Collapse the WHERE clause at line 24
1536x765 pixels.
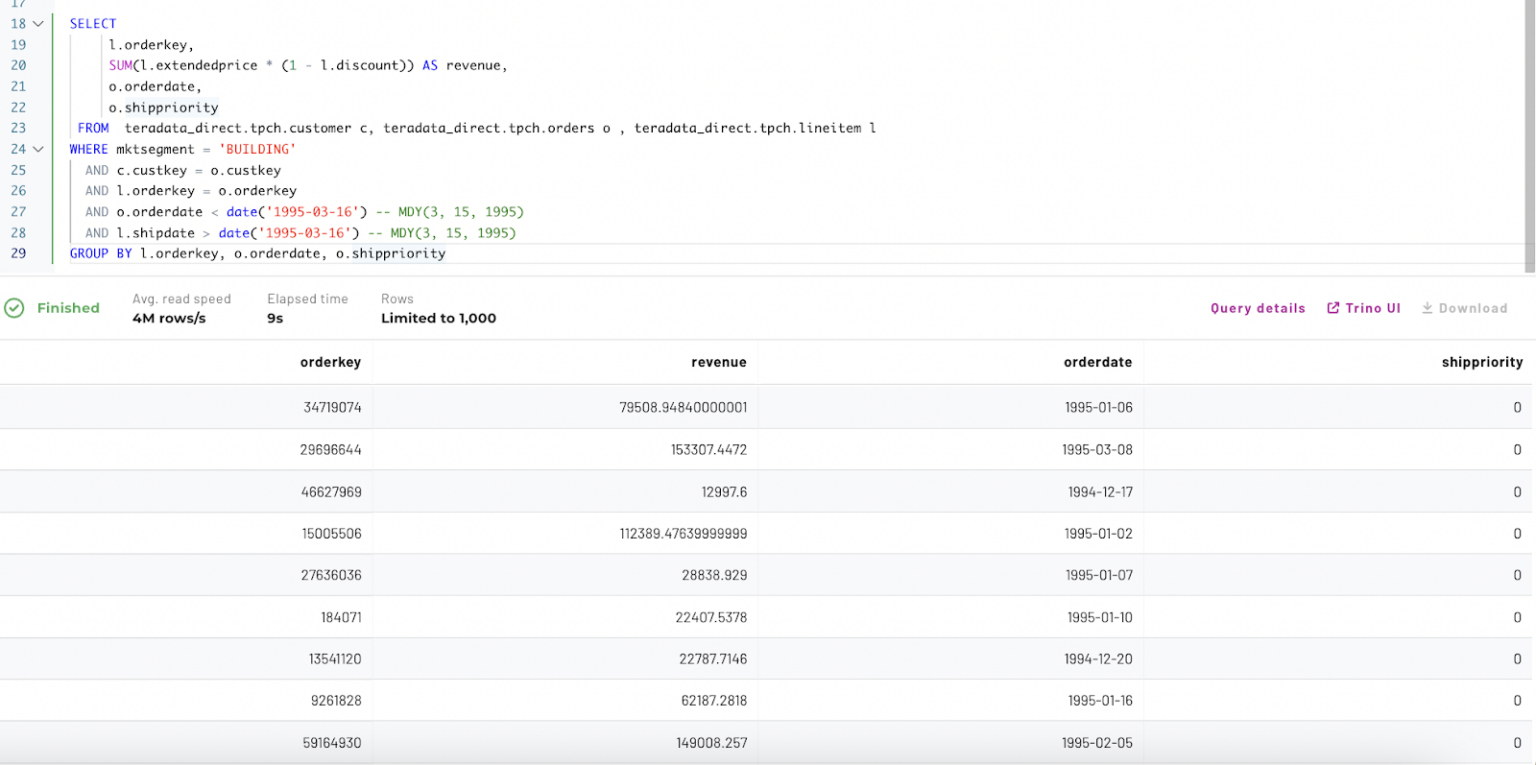pos(37,148)
